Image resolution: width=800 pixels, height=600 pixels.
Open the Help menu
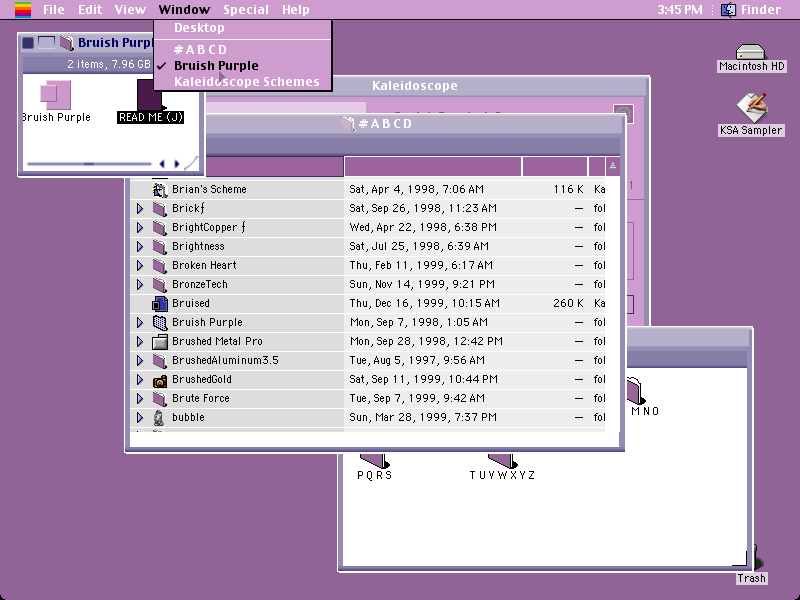point(296,10)
